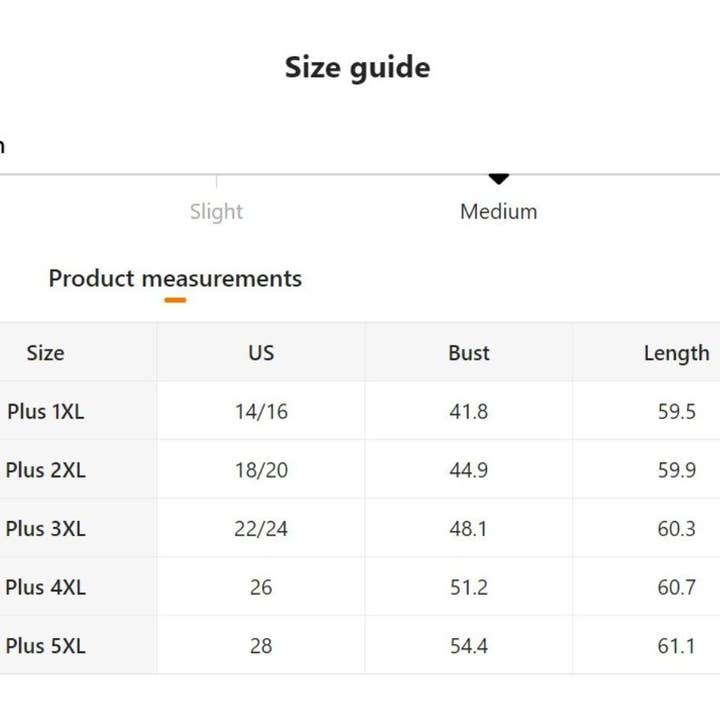Click bust measurement 44.9

pos(468,470)
